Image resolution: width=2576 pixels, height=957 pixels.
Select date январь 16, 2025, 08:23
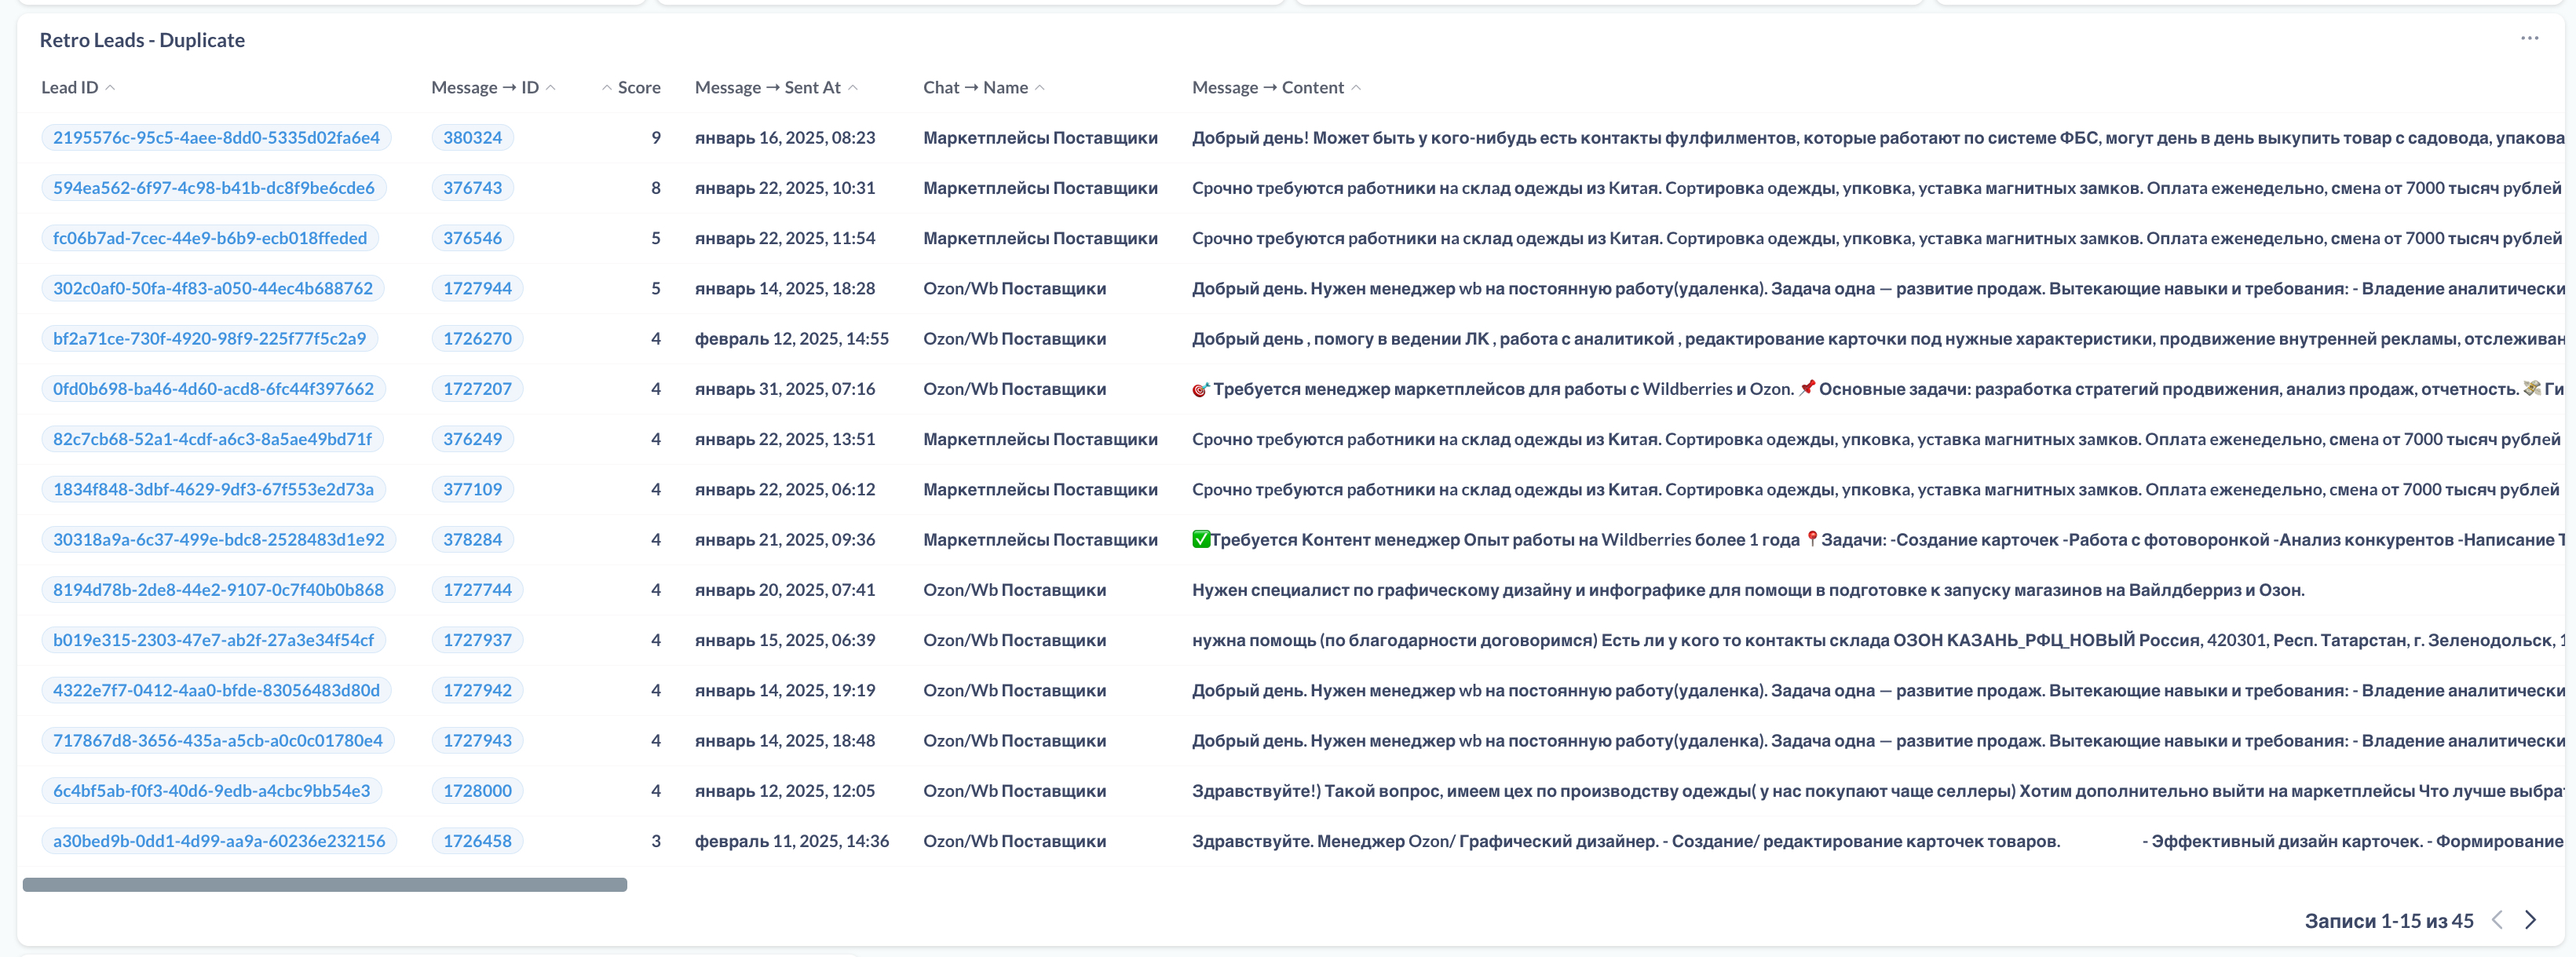785,137
